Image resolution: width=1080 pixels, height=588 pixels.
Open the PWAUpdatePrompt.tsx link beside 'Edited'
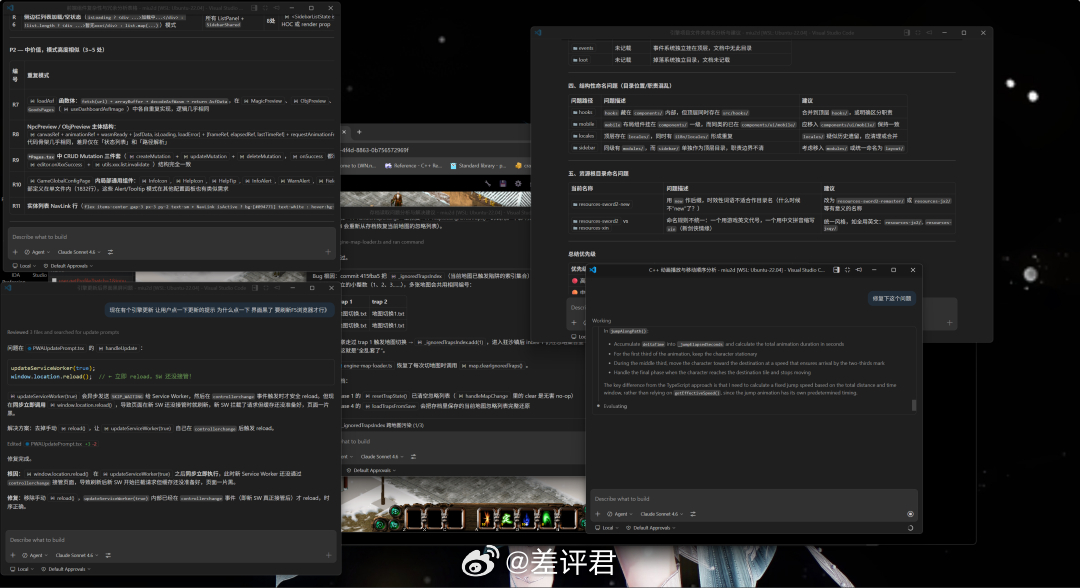click(x=56, y=443)
